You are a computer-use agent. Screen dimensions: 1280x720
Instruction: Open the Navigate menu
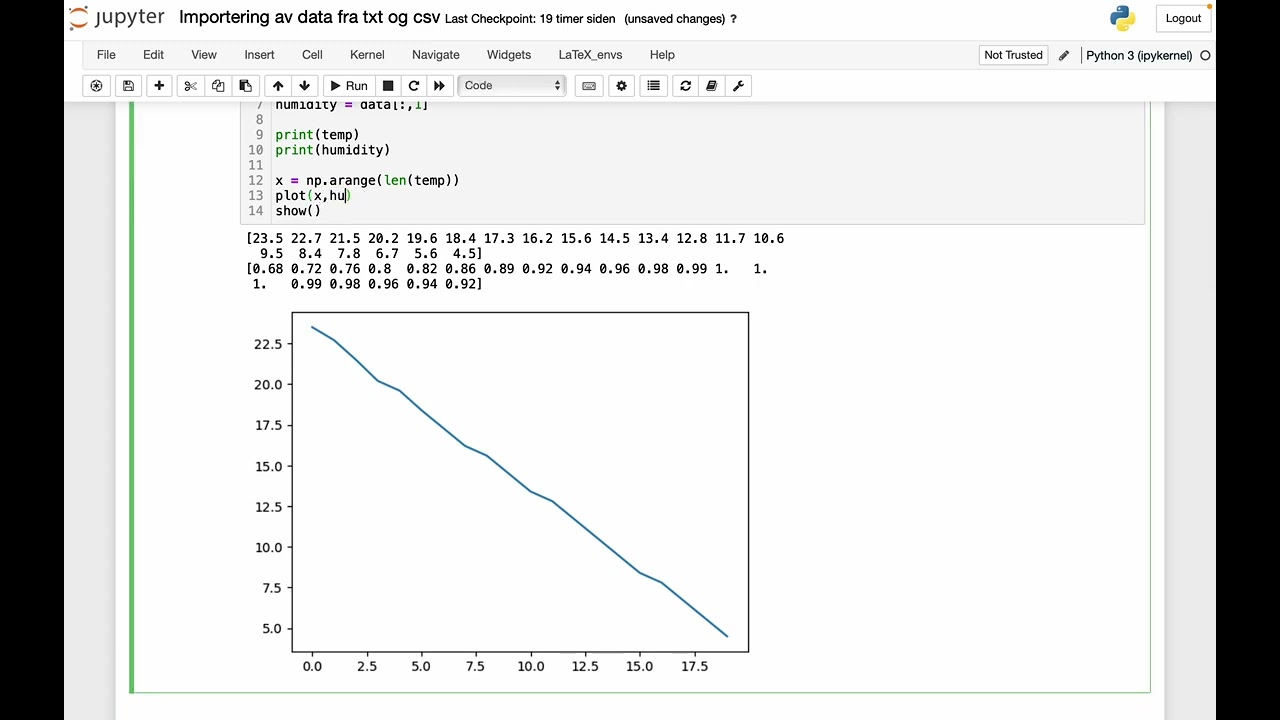(x=436, y=55)
